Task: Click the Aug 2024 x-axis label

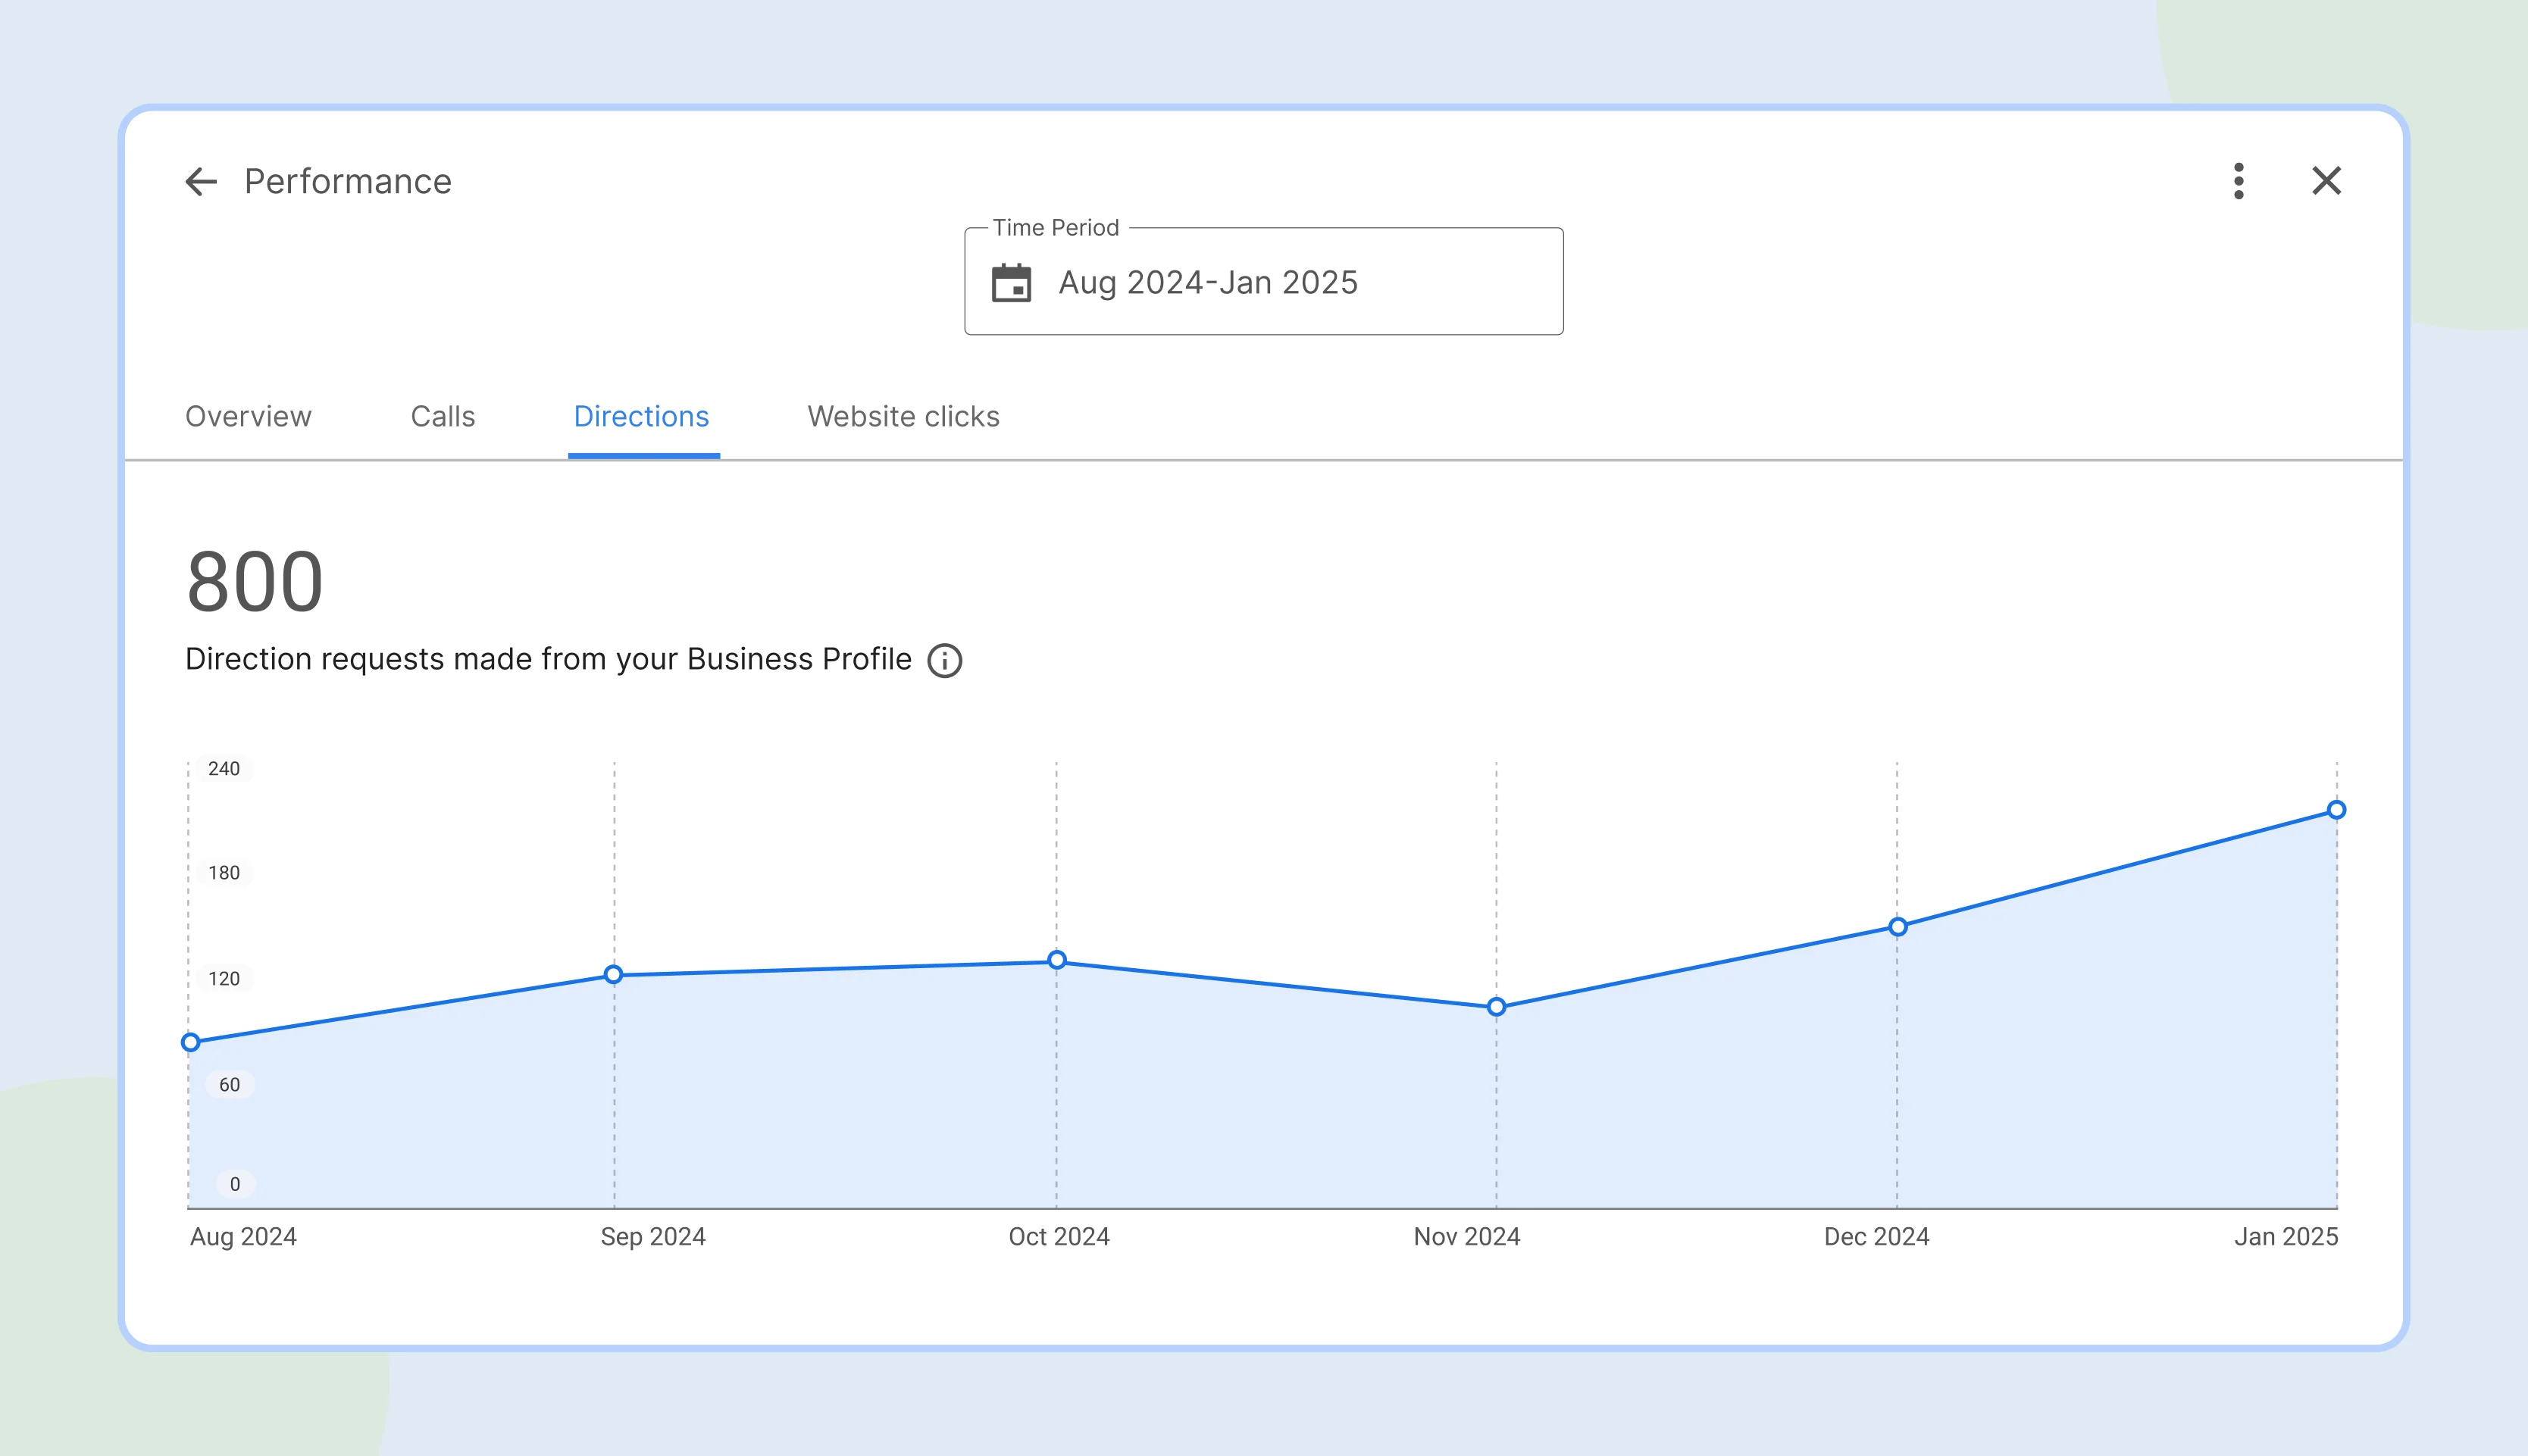Action: (x=243, y=1237)
